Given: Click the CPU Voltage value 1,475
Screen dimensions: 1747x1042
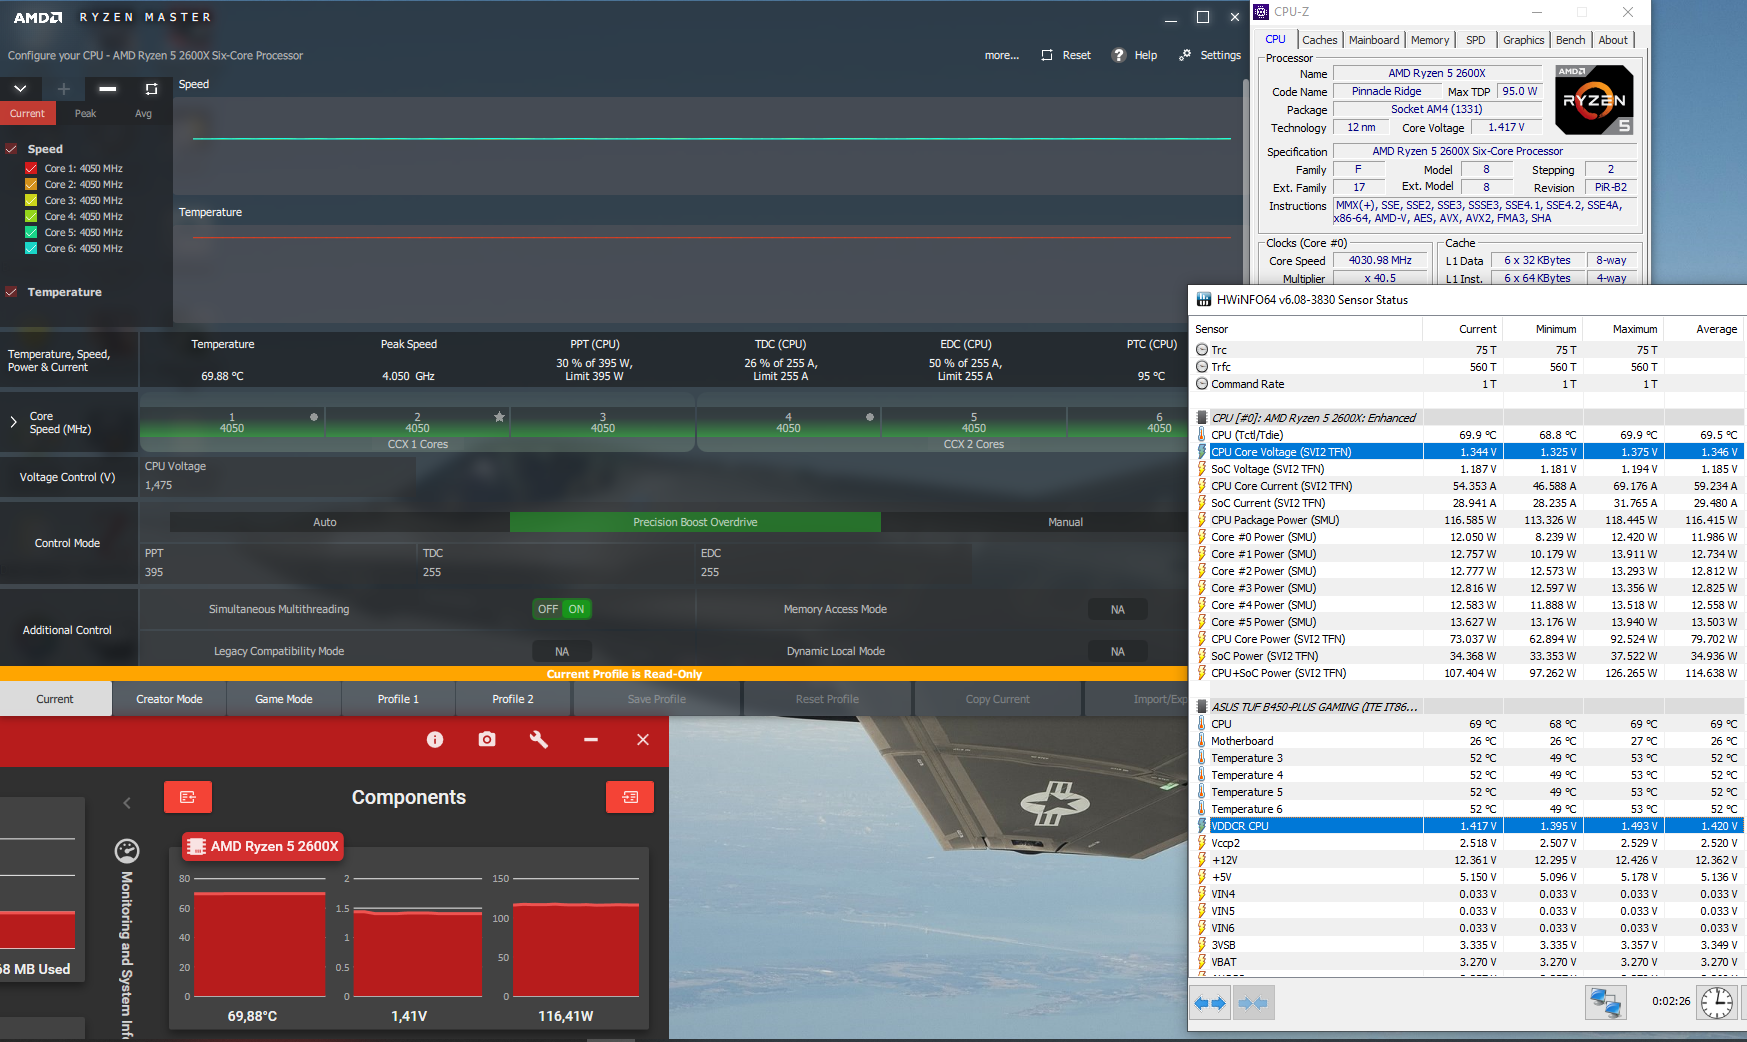Looking at the screenshot, I should (158, 485).
